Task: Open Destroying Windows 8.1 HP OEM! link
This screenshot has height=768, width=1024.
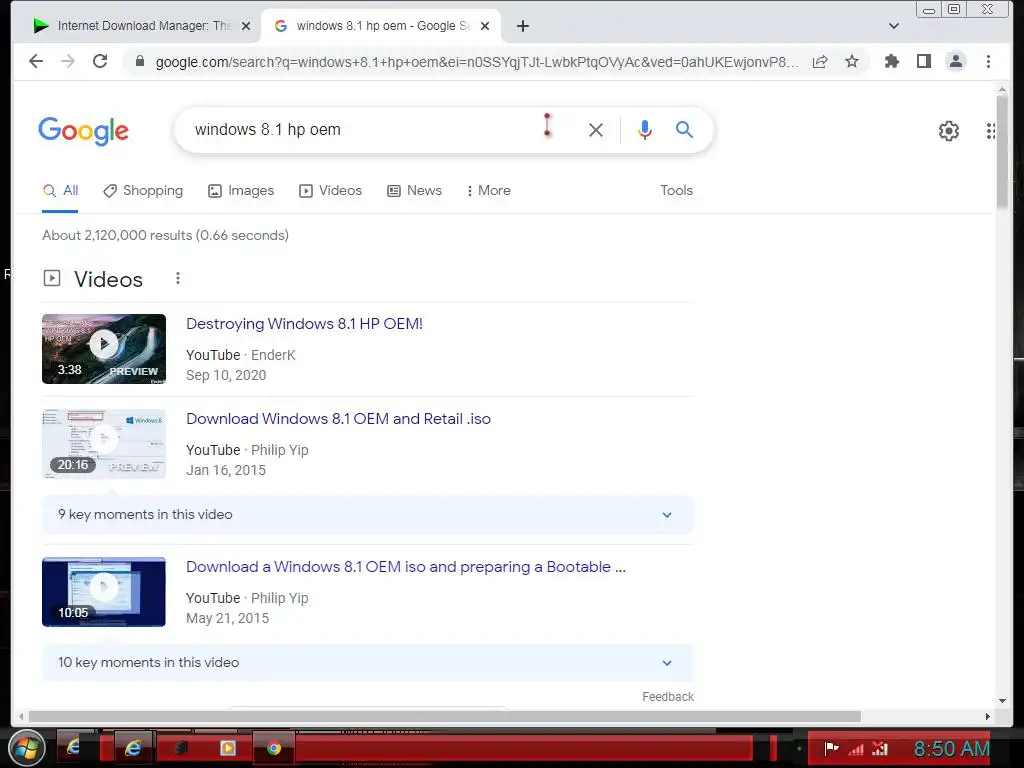Action: click(x=304, y=324)
